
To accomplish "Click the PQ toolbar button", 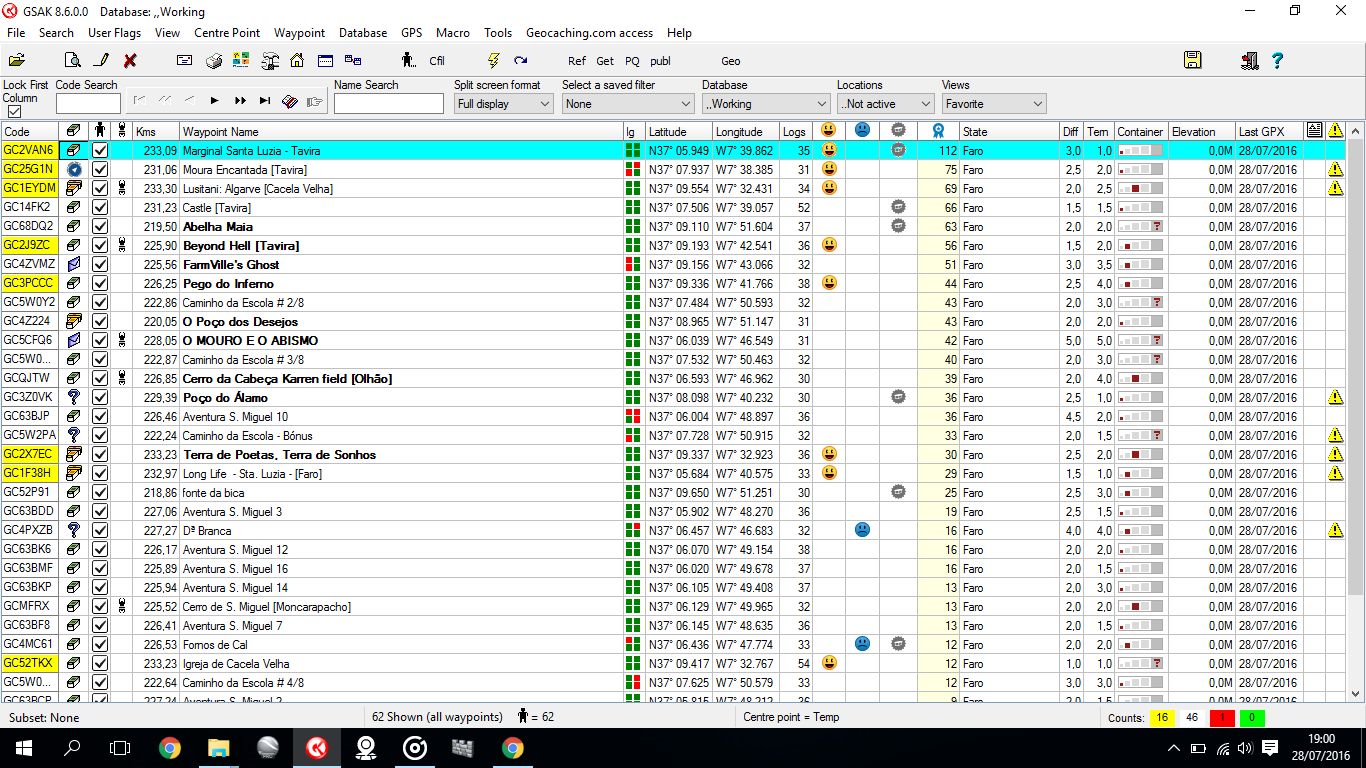I will [x=632, y=61].
